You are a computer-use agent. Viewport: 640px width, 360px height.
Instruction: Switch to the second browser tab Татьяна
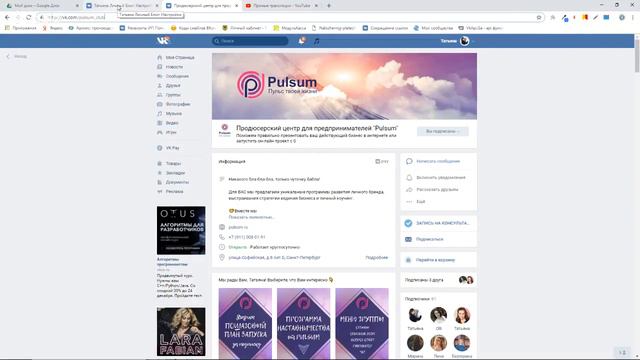(122, 6)
